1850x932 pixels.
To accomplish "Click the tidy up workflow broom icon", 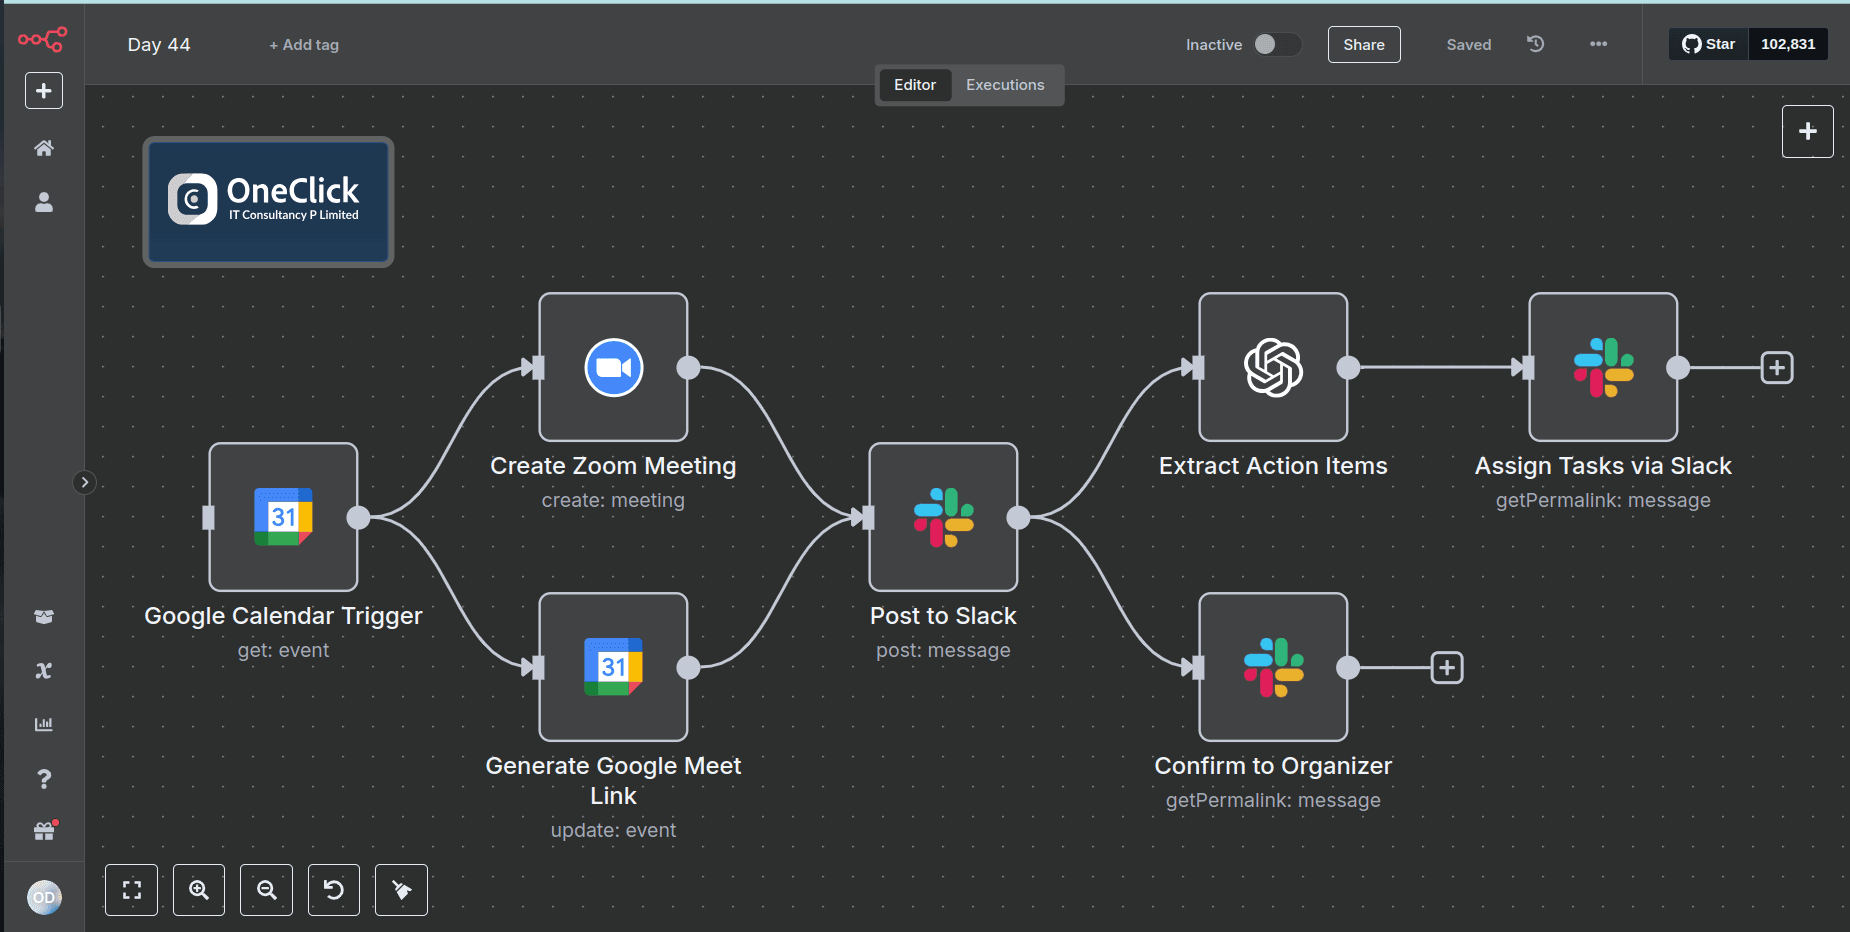I will pyautogui.click(x=401, y=890).
